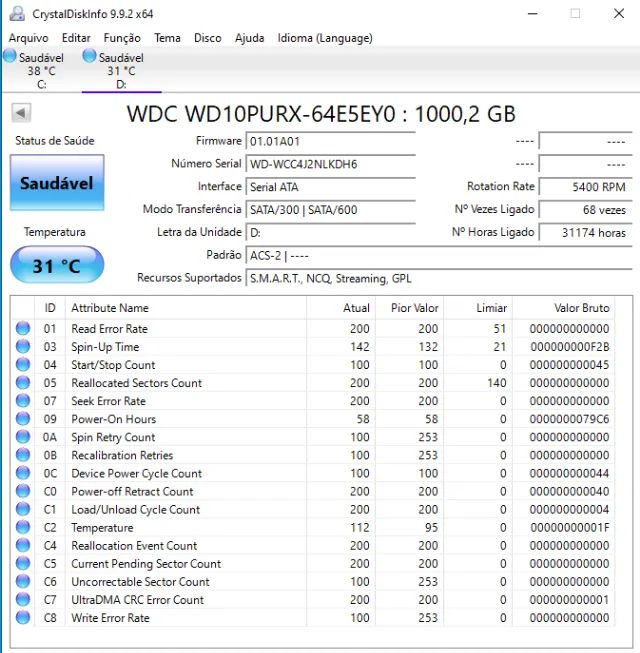Click the Attribute Name column header
Viewport: 640px width, 653px height.
click(x=186, y=308)
